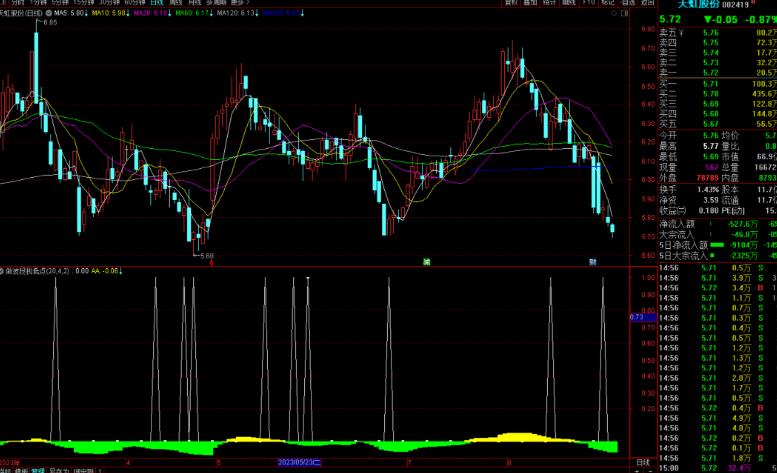Click the 5.72 current price in quote header
The image size is (777, 473).
point(670,19)
